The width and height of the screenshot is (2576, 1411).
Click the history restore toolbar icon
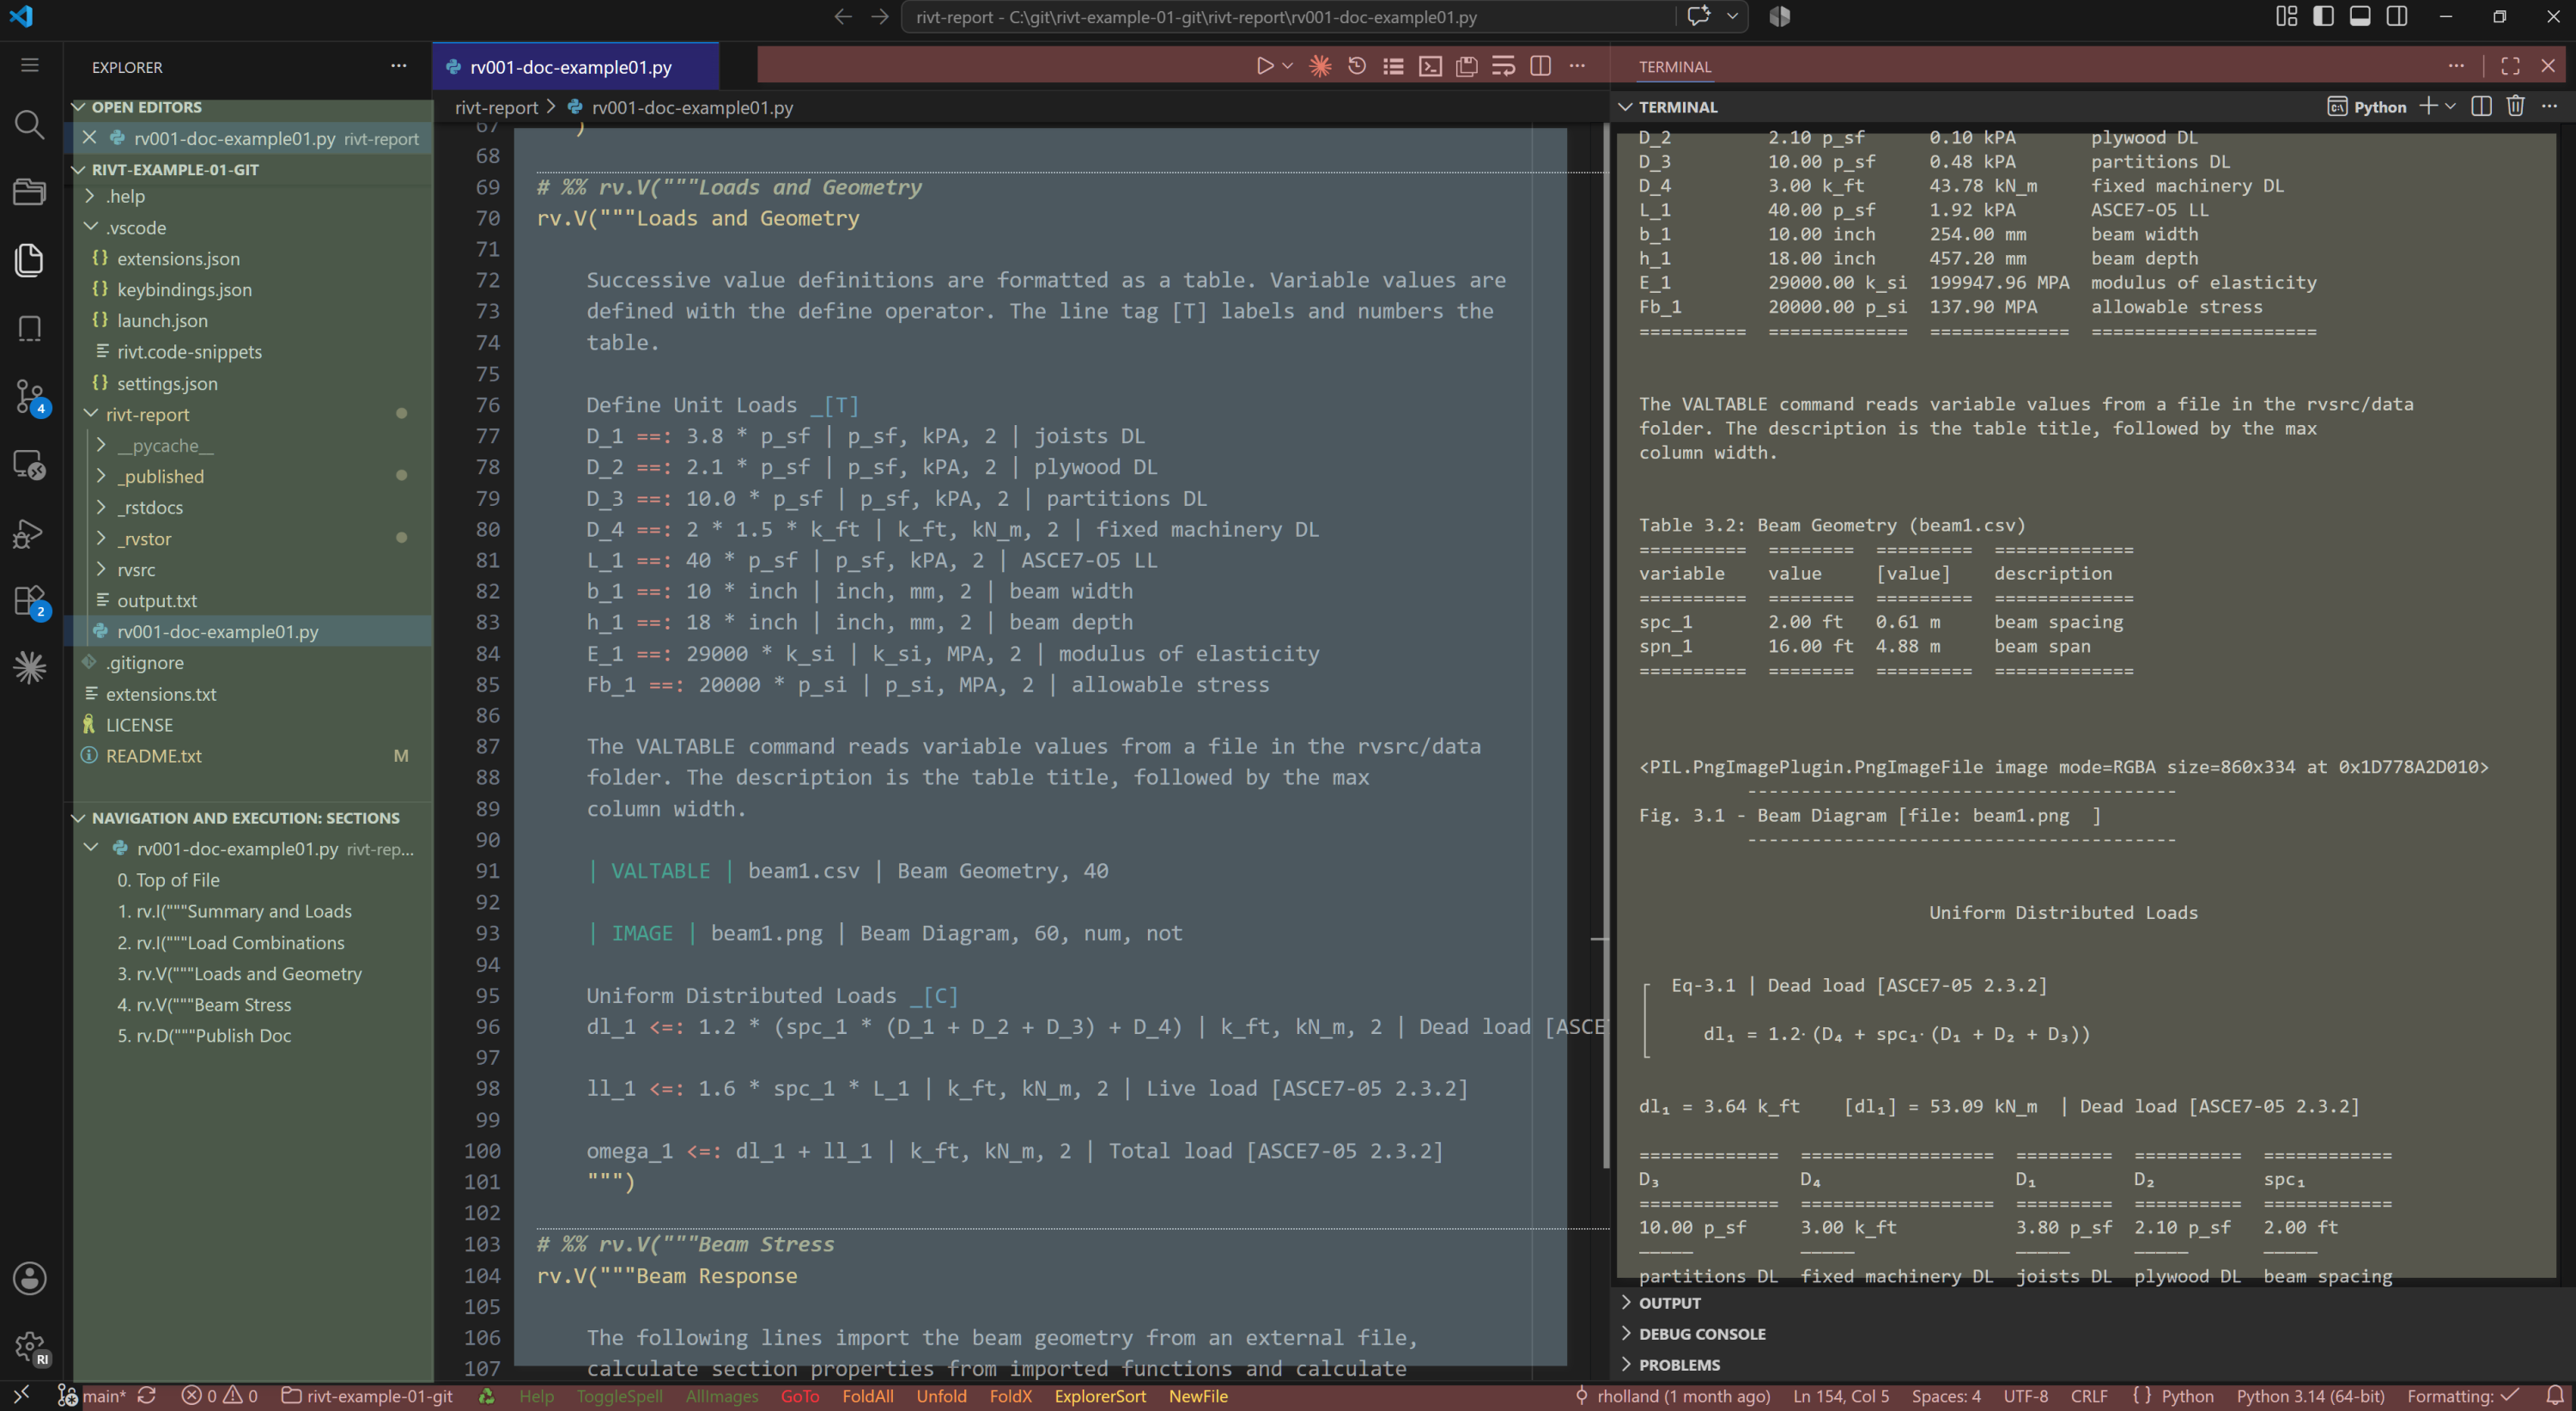tap(1357, 66)
